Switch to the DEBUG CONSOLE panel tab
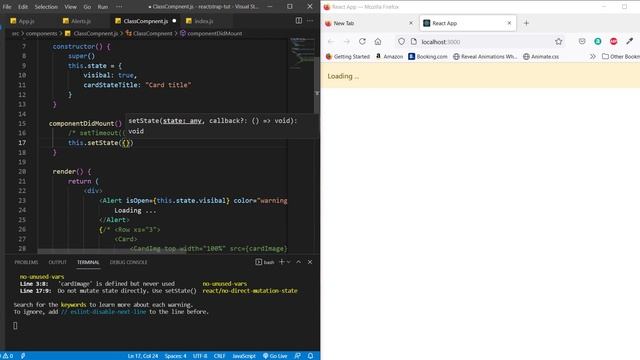The image size is (640, 360). pos(129,262)
